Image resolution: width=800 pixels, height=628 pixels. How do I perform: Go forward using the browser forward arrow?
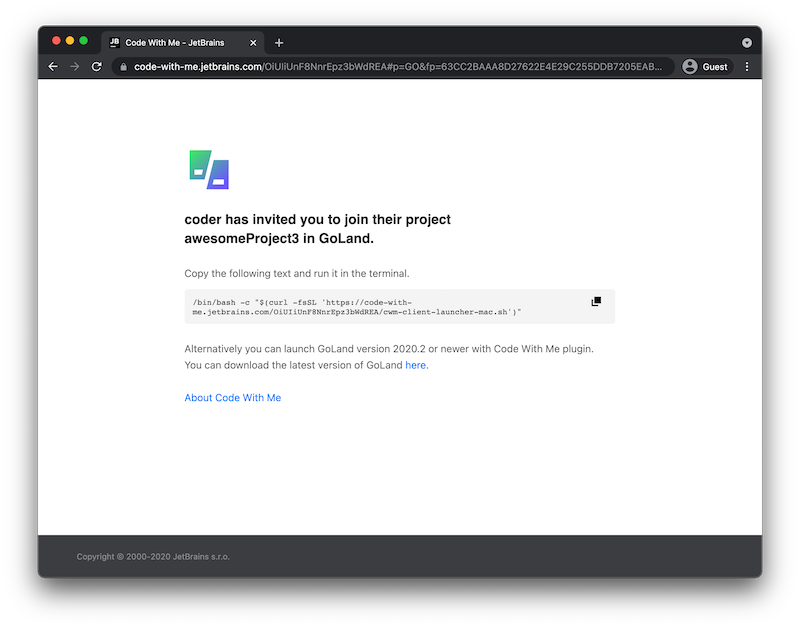pyautogui.click(x=74, y=67)
